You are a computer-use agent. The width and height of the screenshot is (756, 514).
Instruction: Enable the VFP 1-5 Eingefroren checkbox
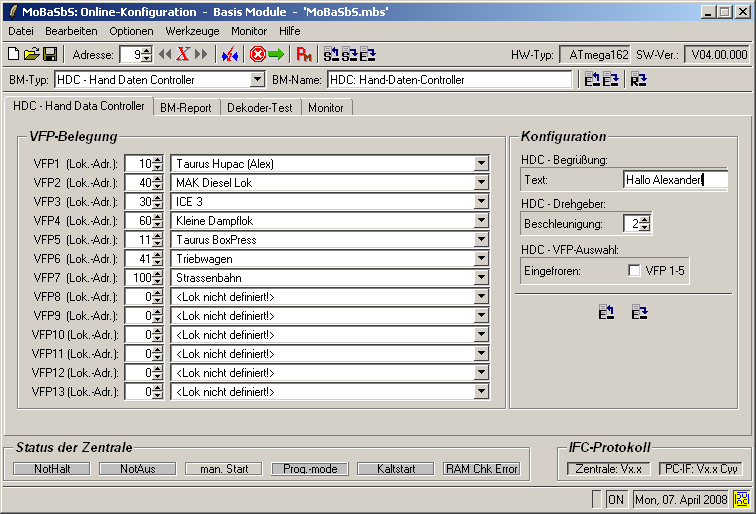coord(634,270)
